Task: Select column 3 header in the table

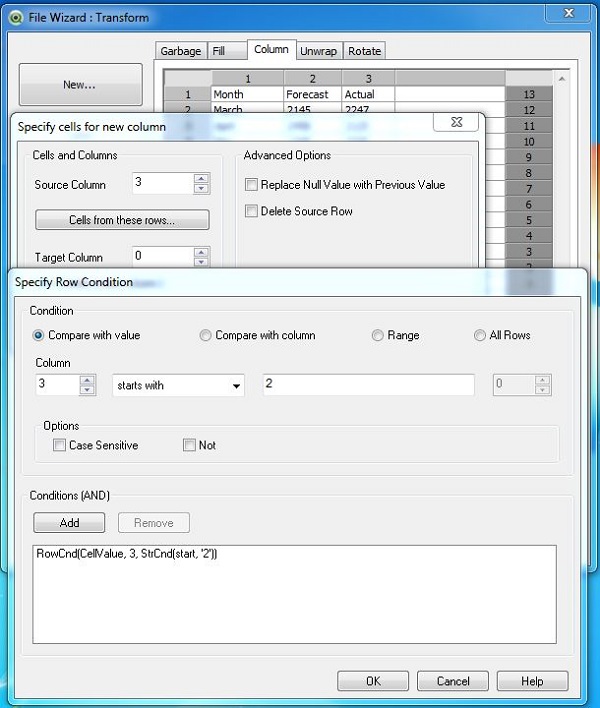Action: [x=368, y=79]
